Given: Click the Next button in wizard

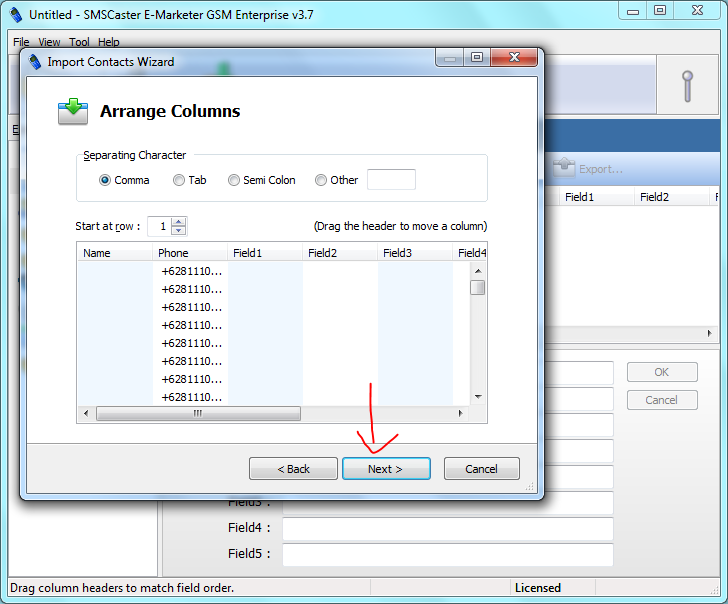Looking at the screenshot, I should click(386, 469).
